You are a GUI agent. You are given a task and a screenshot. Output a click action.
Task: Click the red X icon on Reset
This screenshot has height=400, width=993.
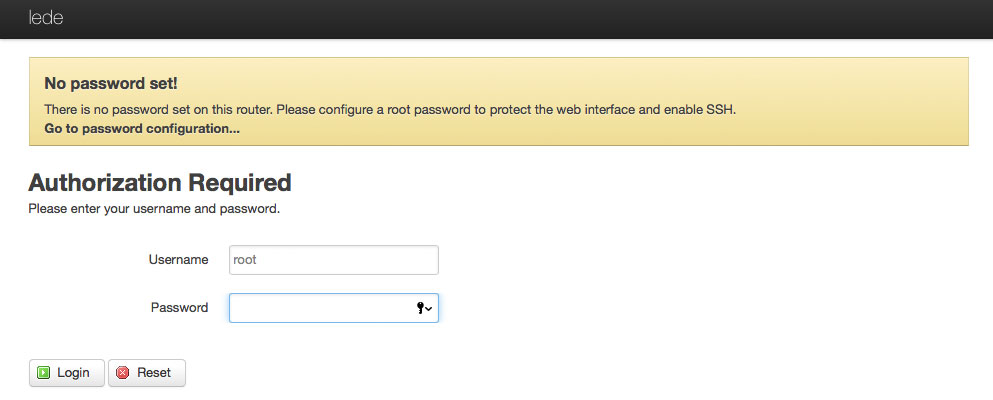[123, 373]
